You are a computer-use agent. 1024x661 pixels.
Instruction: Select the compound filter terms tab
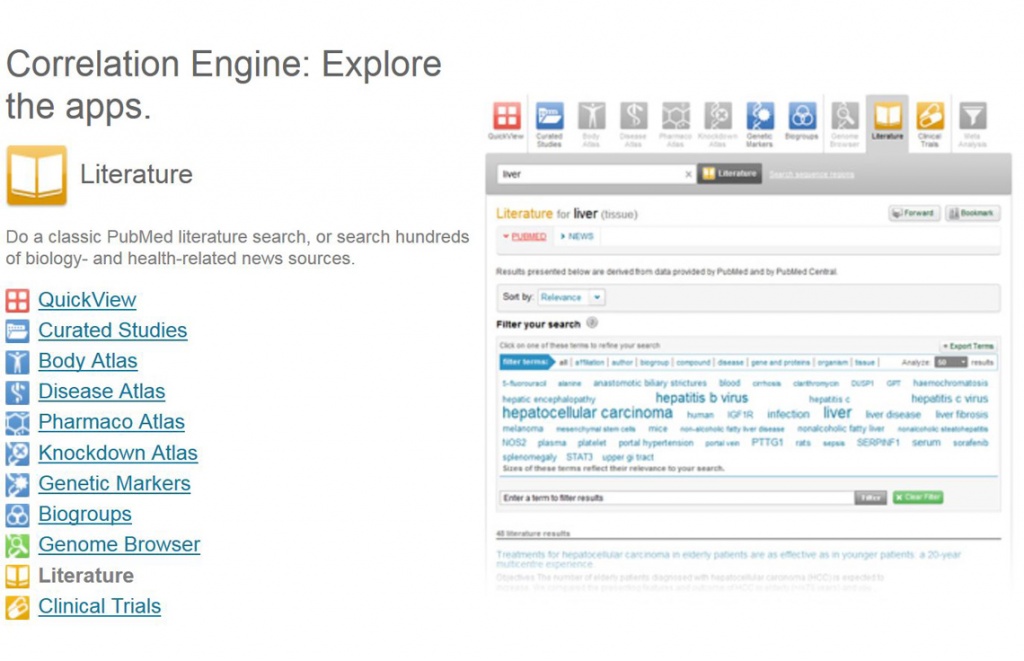693,363
